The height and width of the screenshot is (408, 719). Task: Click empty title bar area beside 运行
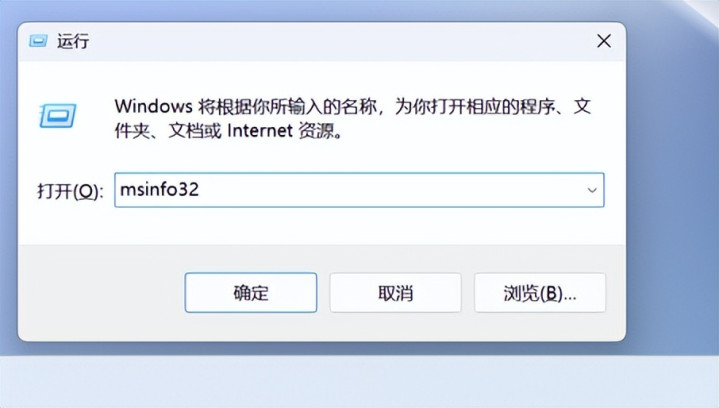point(339,41)
